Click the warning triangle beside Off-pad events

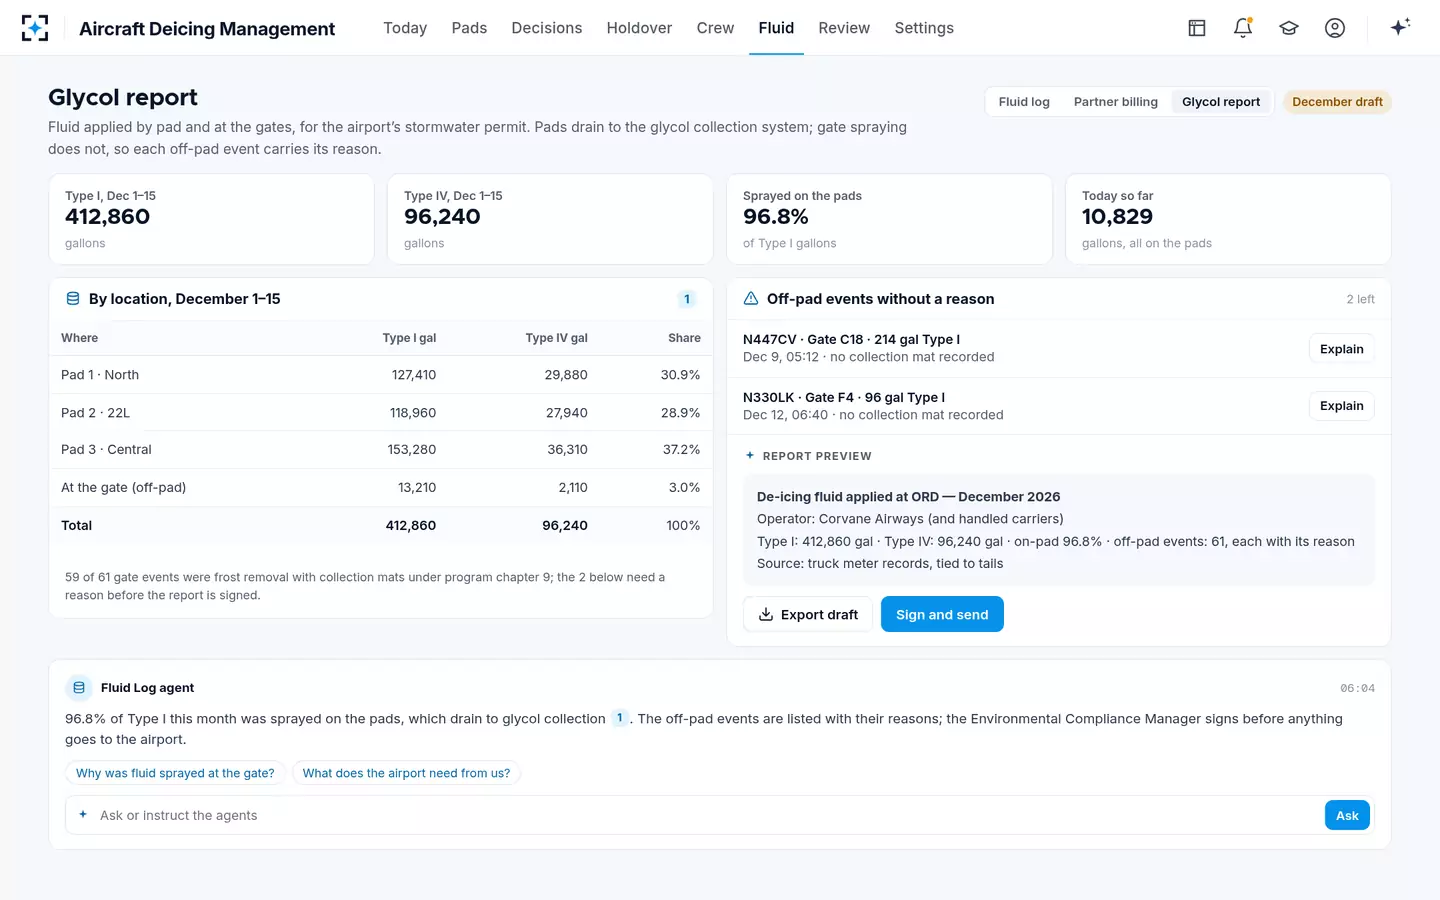[x=751, y=299]
